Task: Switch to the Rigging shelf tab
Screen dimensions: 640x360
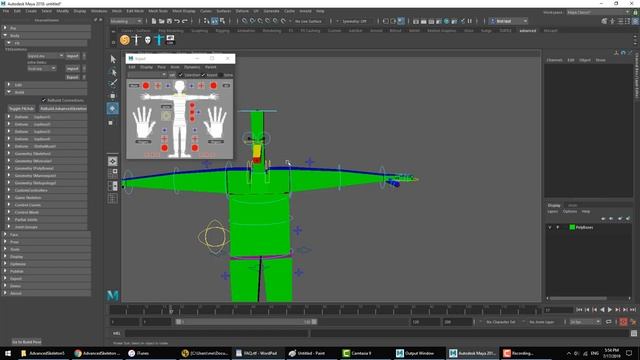Action: pos(222,31)
